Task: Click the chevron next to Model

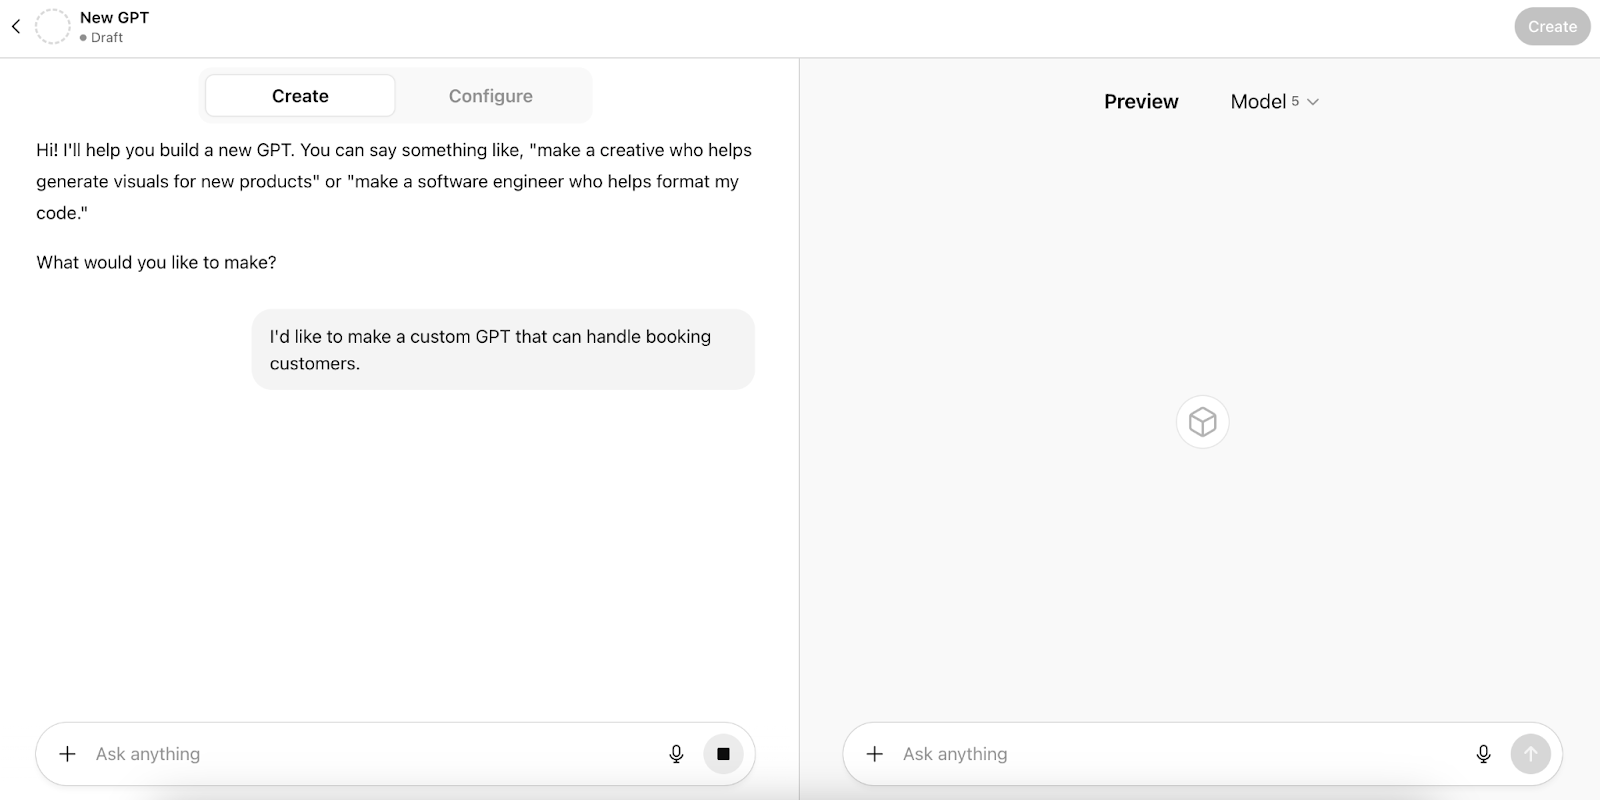Action: pyautogui.click(x=1313, y=102)
